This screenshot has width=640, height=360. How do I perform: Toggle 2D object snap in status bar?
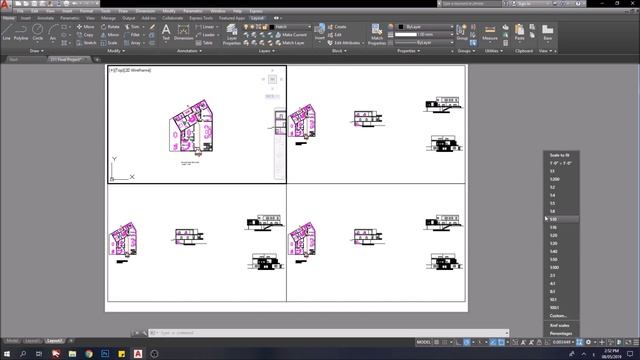click(x=501, y=342)
